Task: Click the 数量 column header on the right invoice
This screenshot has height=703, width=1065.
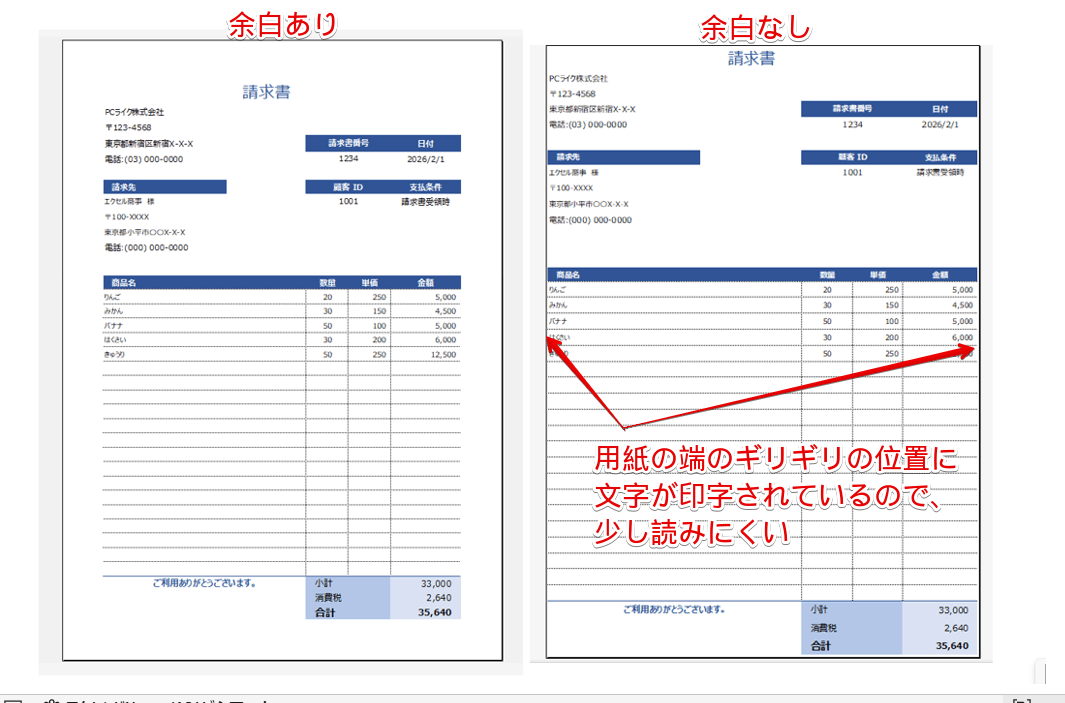Action: tap(830, 274)
